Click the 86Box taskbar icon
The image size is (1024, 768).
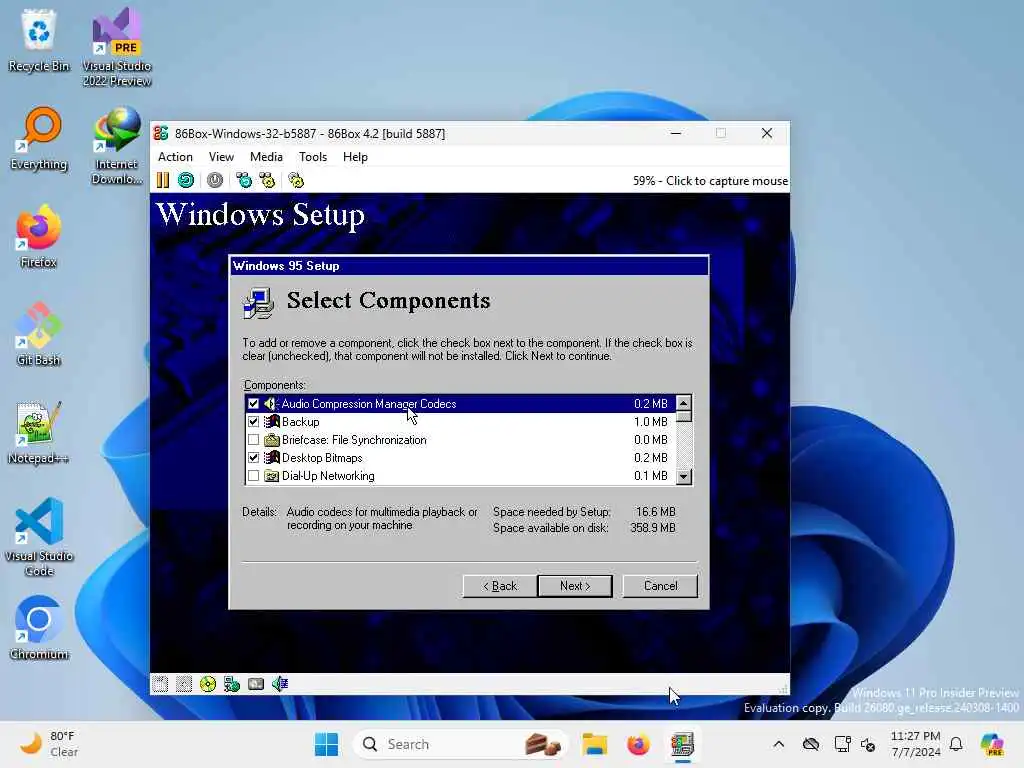[x=682, y=744]
